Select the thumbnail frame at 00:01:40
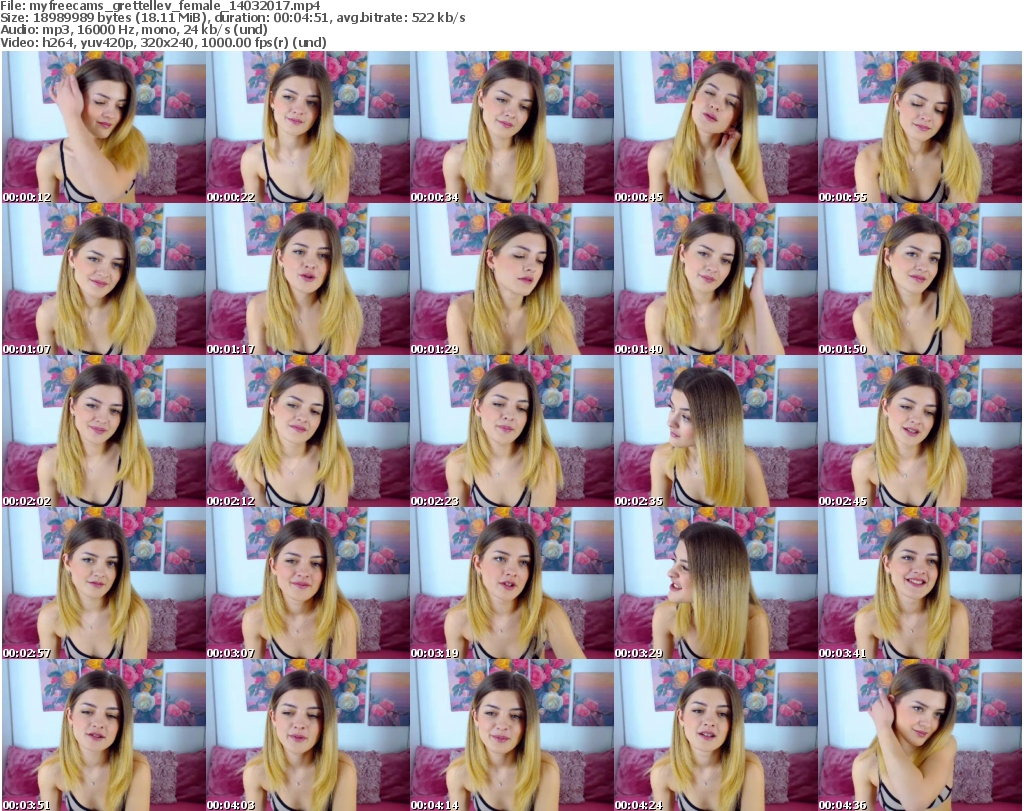The height and width of the screenshot is (811, 1024). [x=716, y=279]
